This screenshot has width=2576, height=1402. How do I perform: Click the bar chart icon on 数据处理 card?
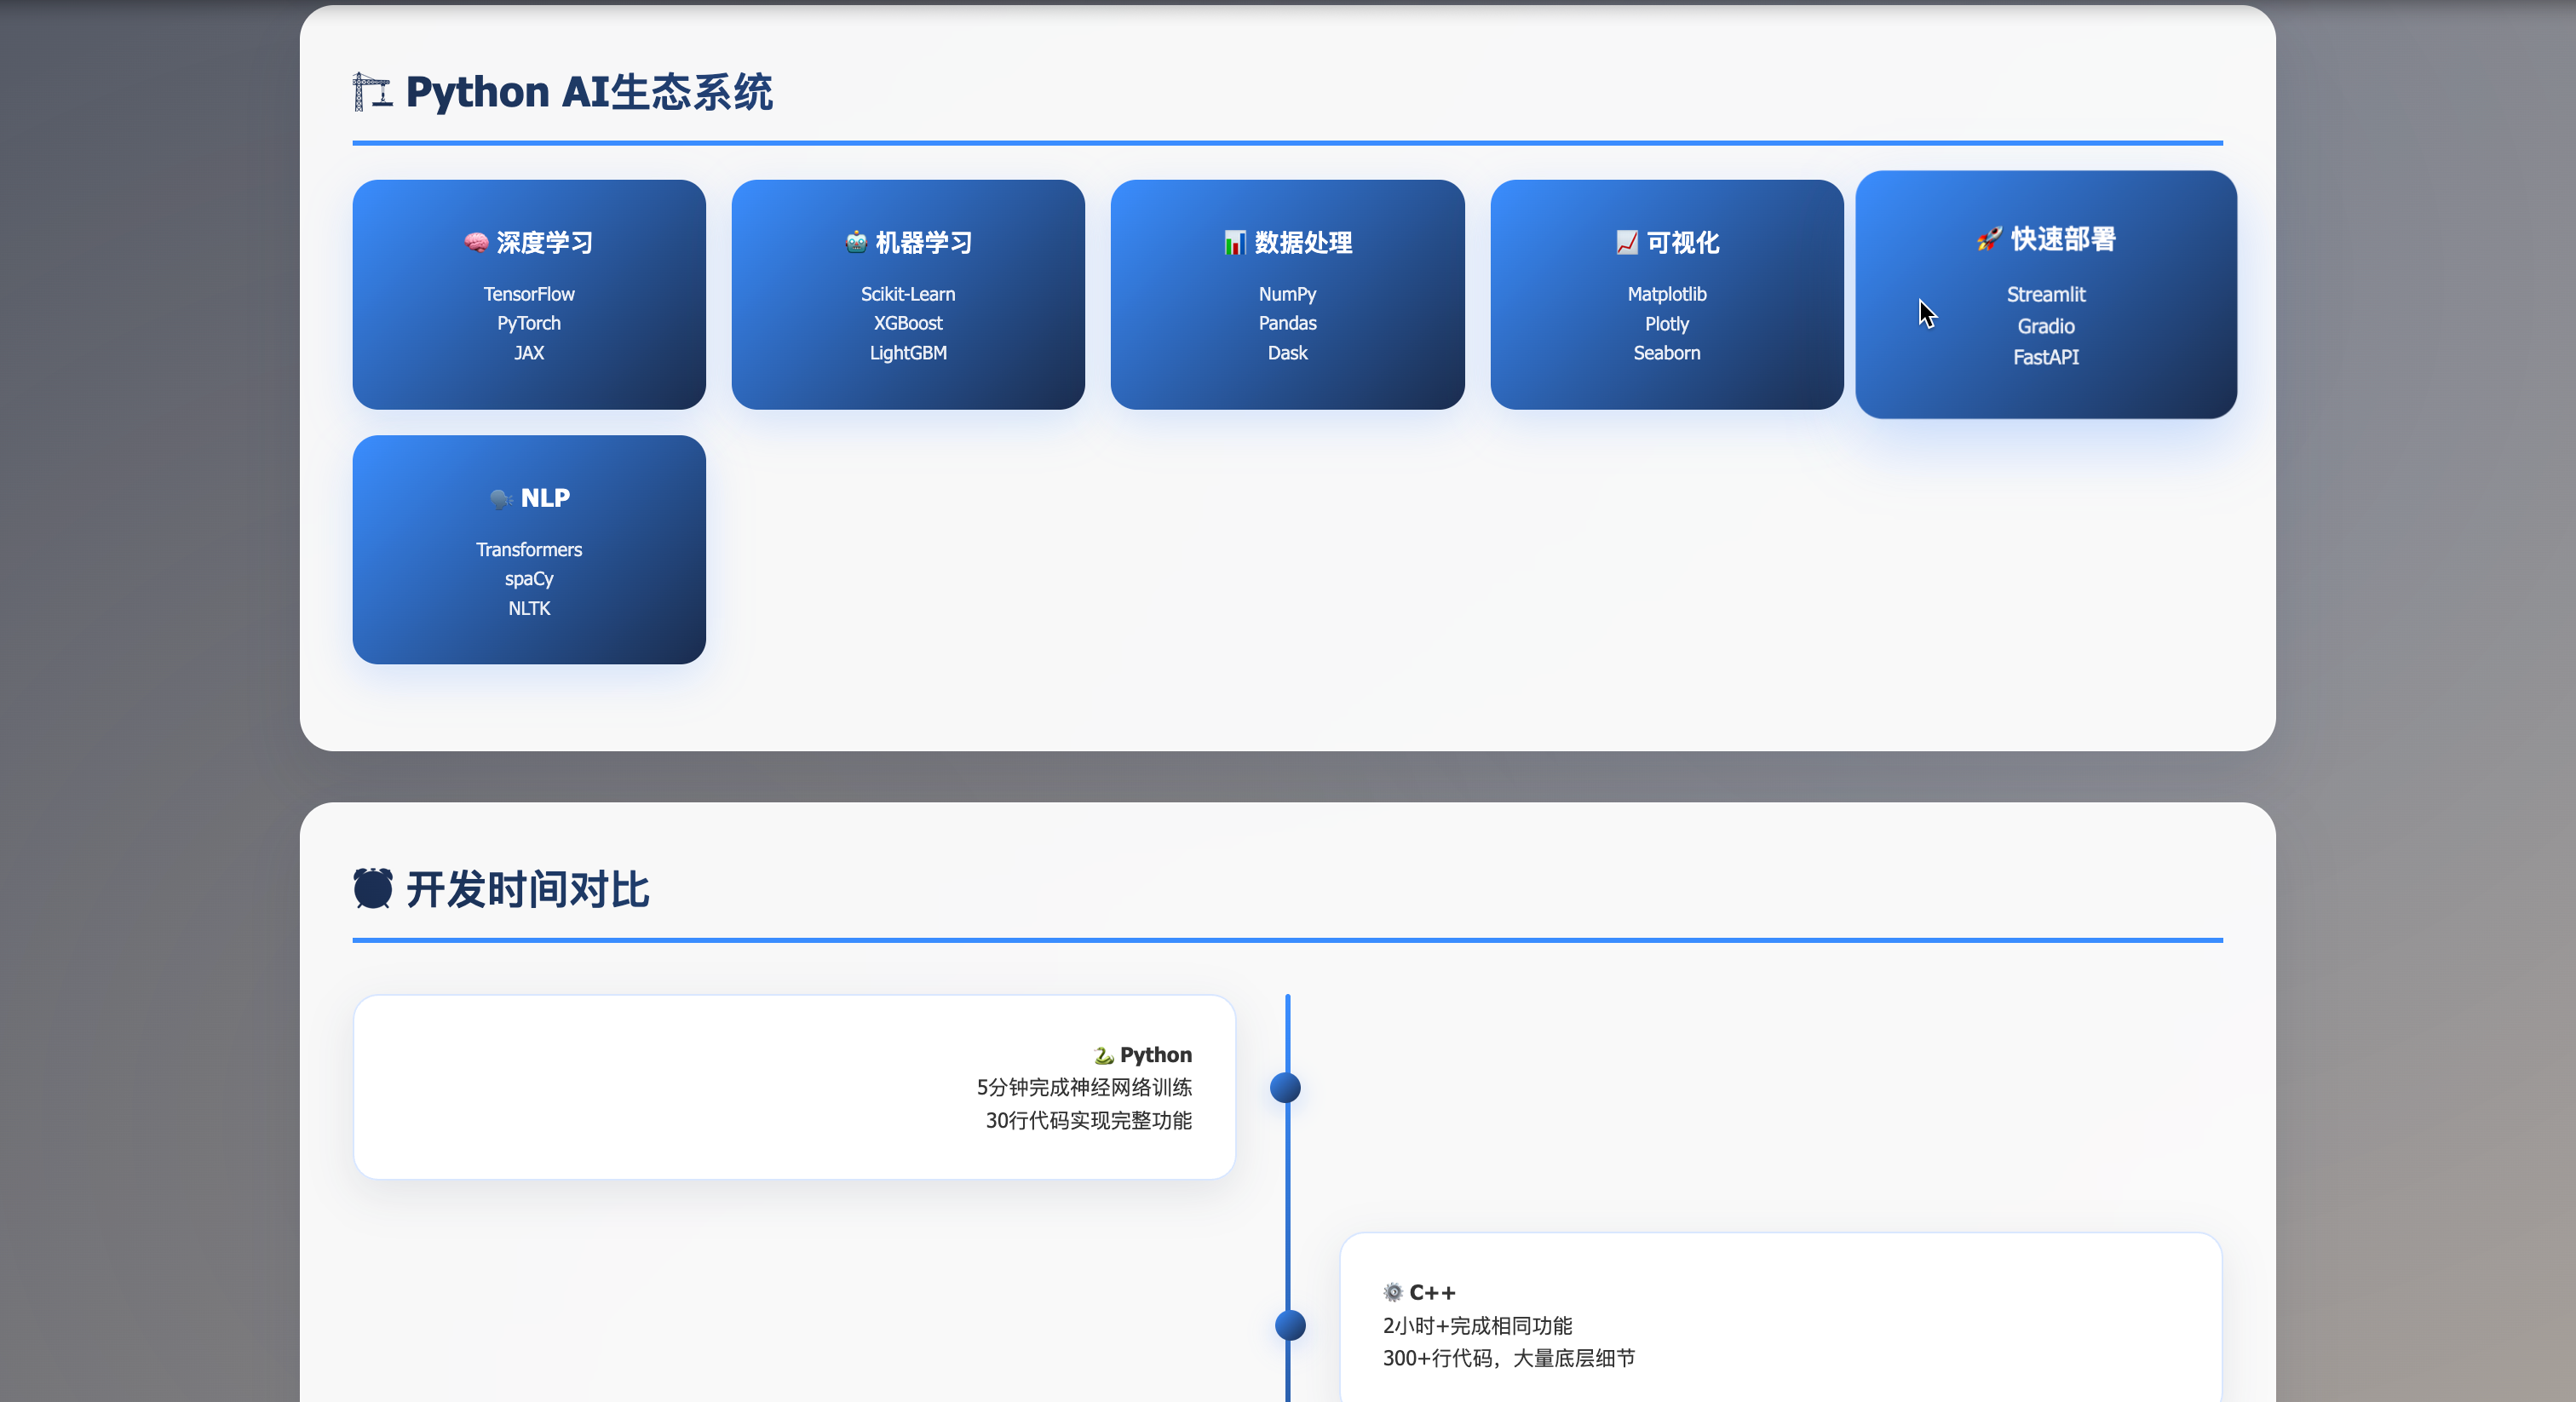click(1234, 243)
